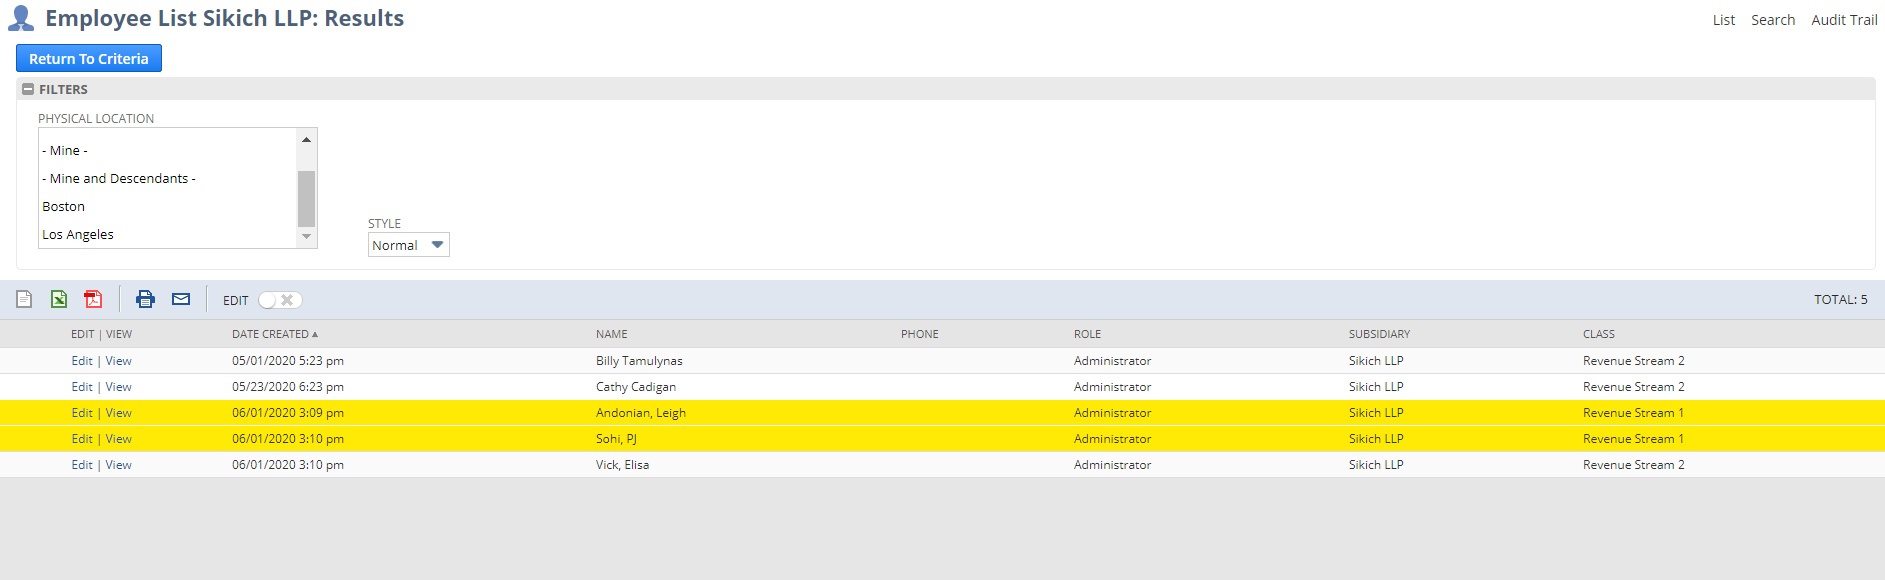This screenshot has height=580, width=1885.
Task: Click View link for Cathy Cadigan
Action: tap(119, 387)
